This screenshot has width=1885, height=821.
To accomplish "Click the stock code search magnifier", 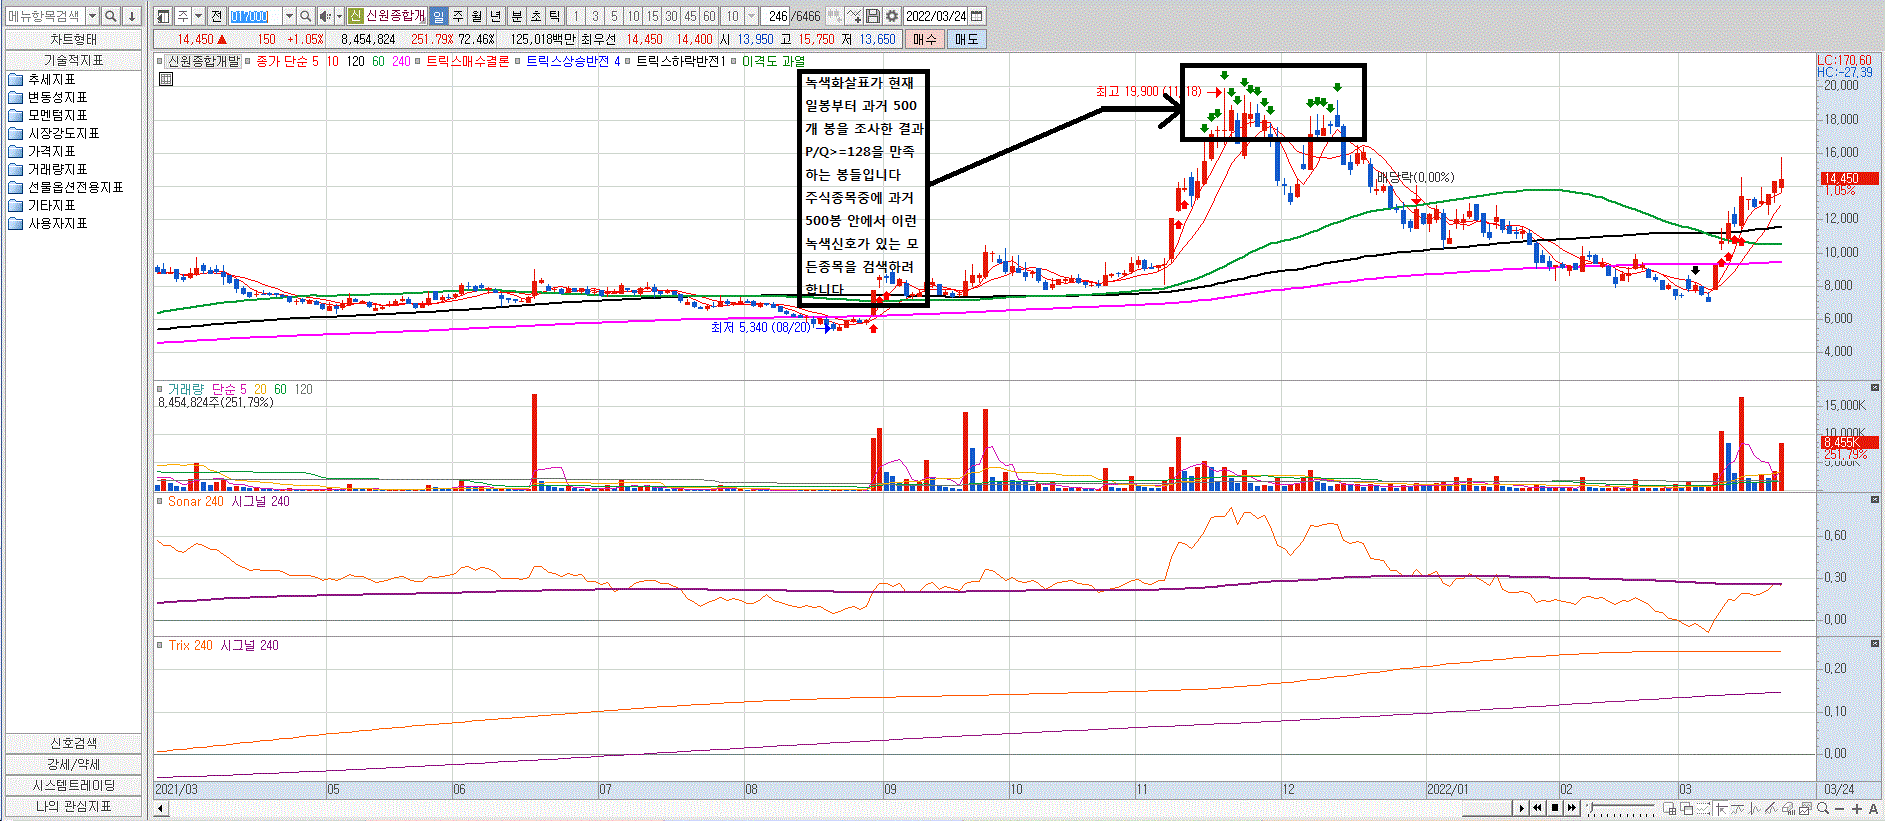I will (x=306, y=16).
